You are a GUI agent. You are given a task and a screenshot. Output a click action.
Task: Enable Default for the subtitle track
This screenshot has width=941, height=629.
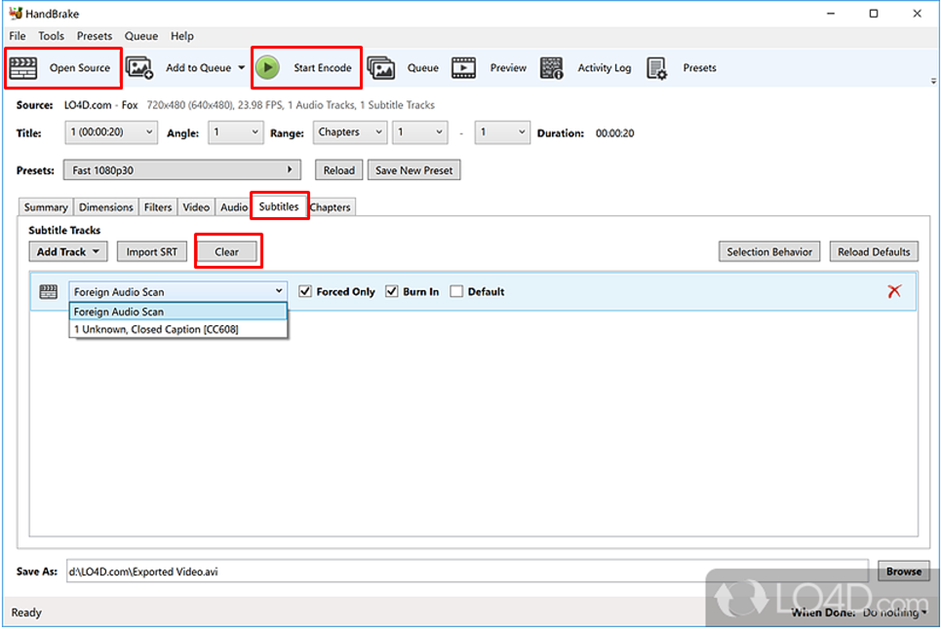[456, 291]
